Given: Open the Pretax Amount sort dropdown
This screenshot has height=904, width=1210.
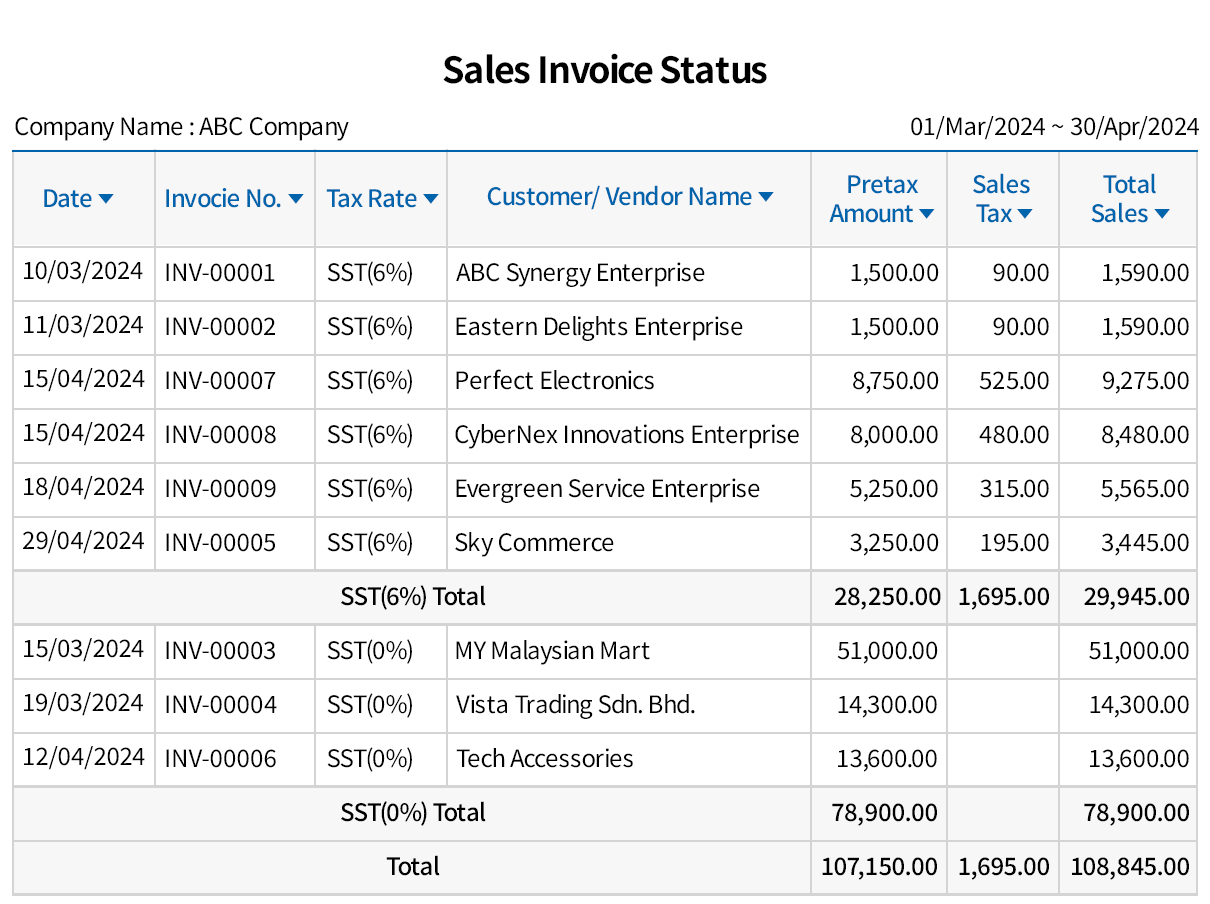Looking at the screenshot, I should pos(925,213).
